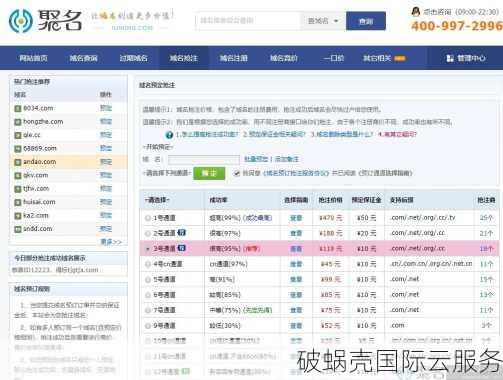
Task: Click the red fourth FAQ link
Action: [x=397, y=134]
